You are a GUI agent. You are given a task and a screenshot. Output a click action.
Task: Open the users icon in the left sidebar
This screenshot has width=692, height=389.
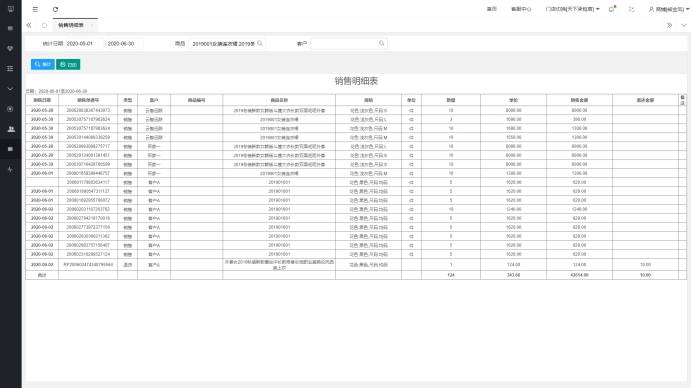pyautogui.click(x=11, y=129)
